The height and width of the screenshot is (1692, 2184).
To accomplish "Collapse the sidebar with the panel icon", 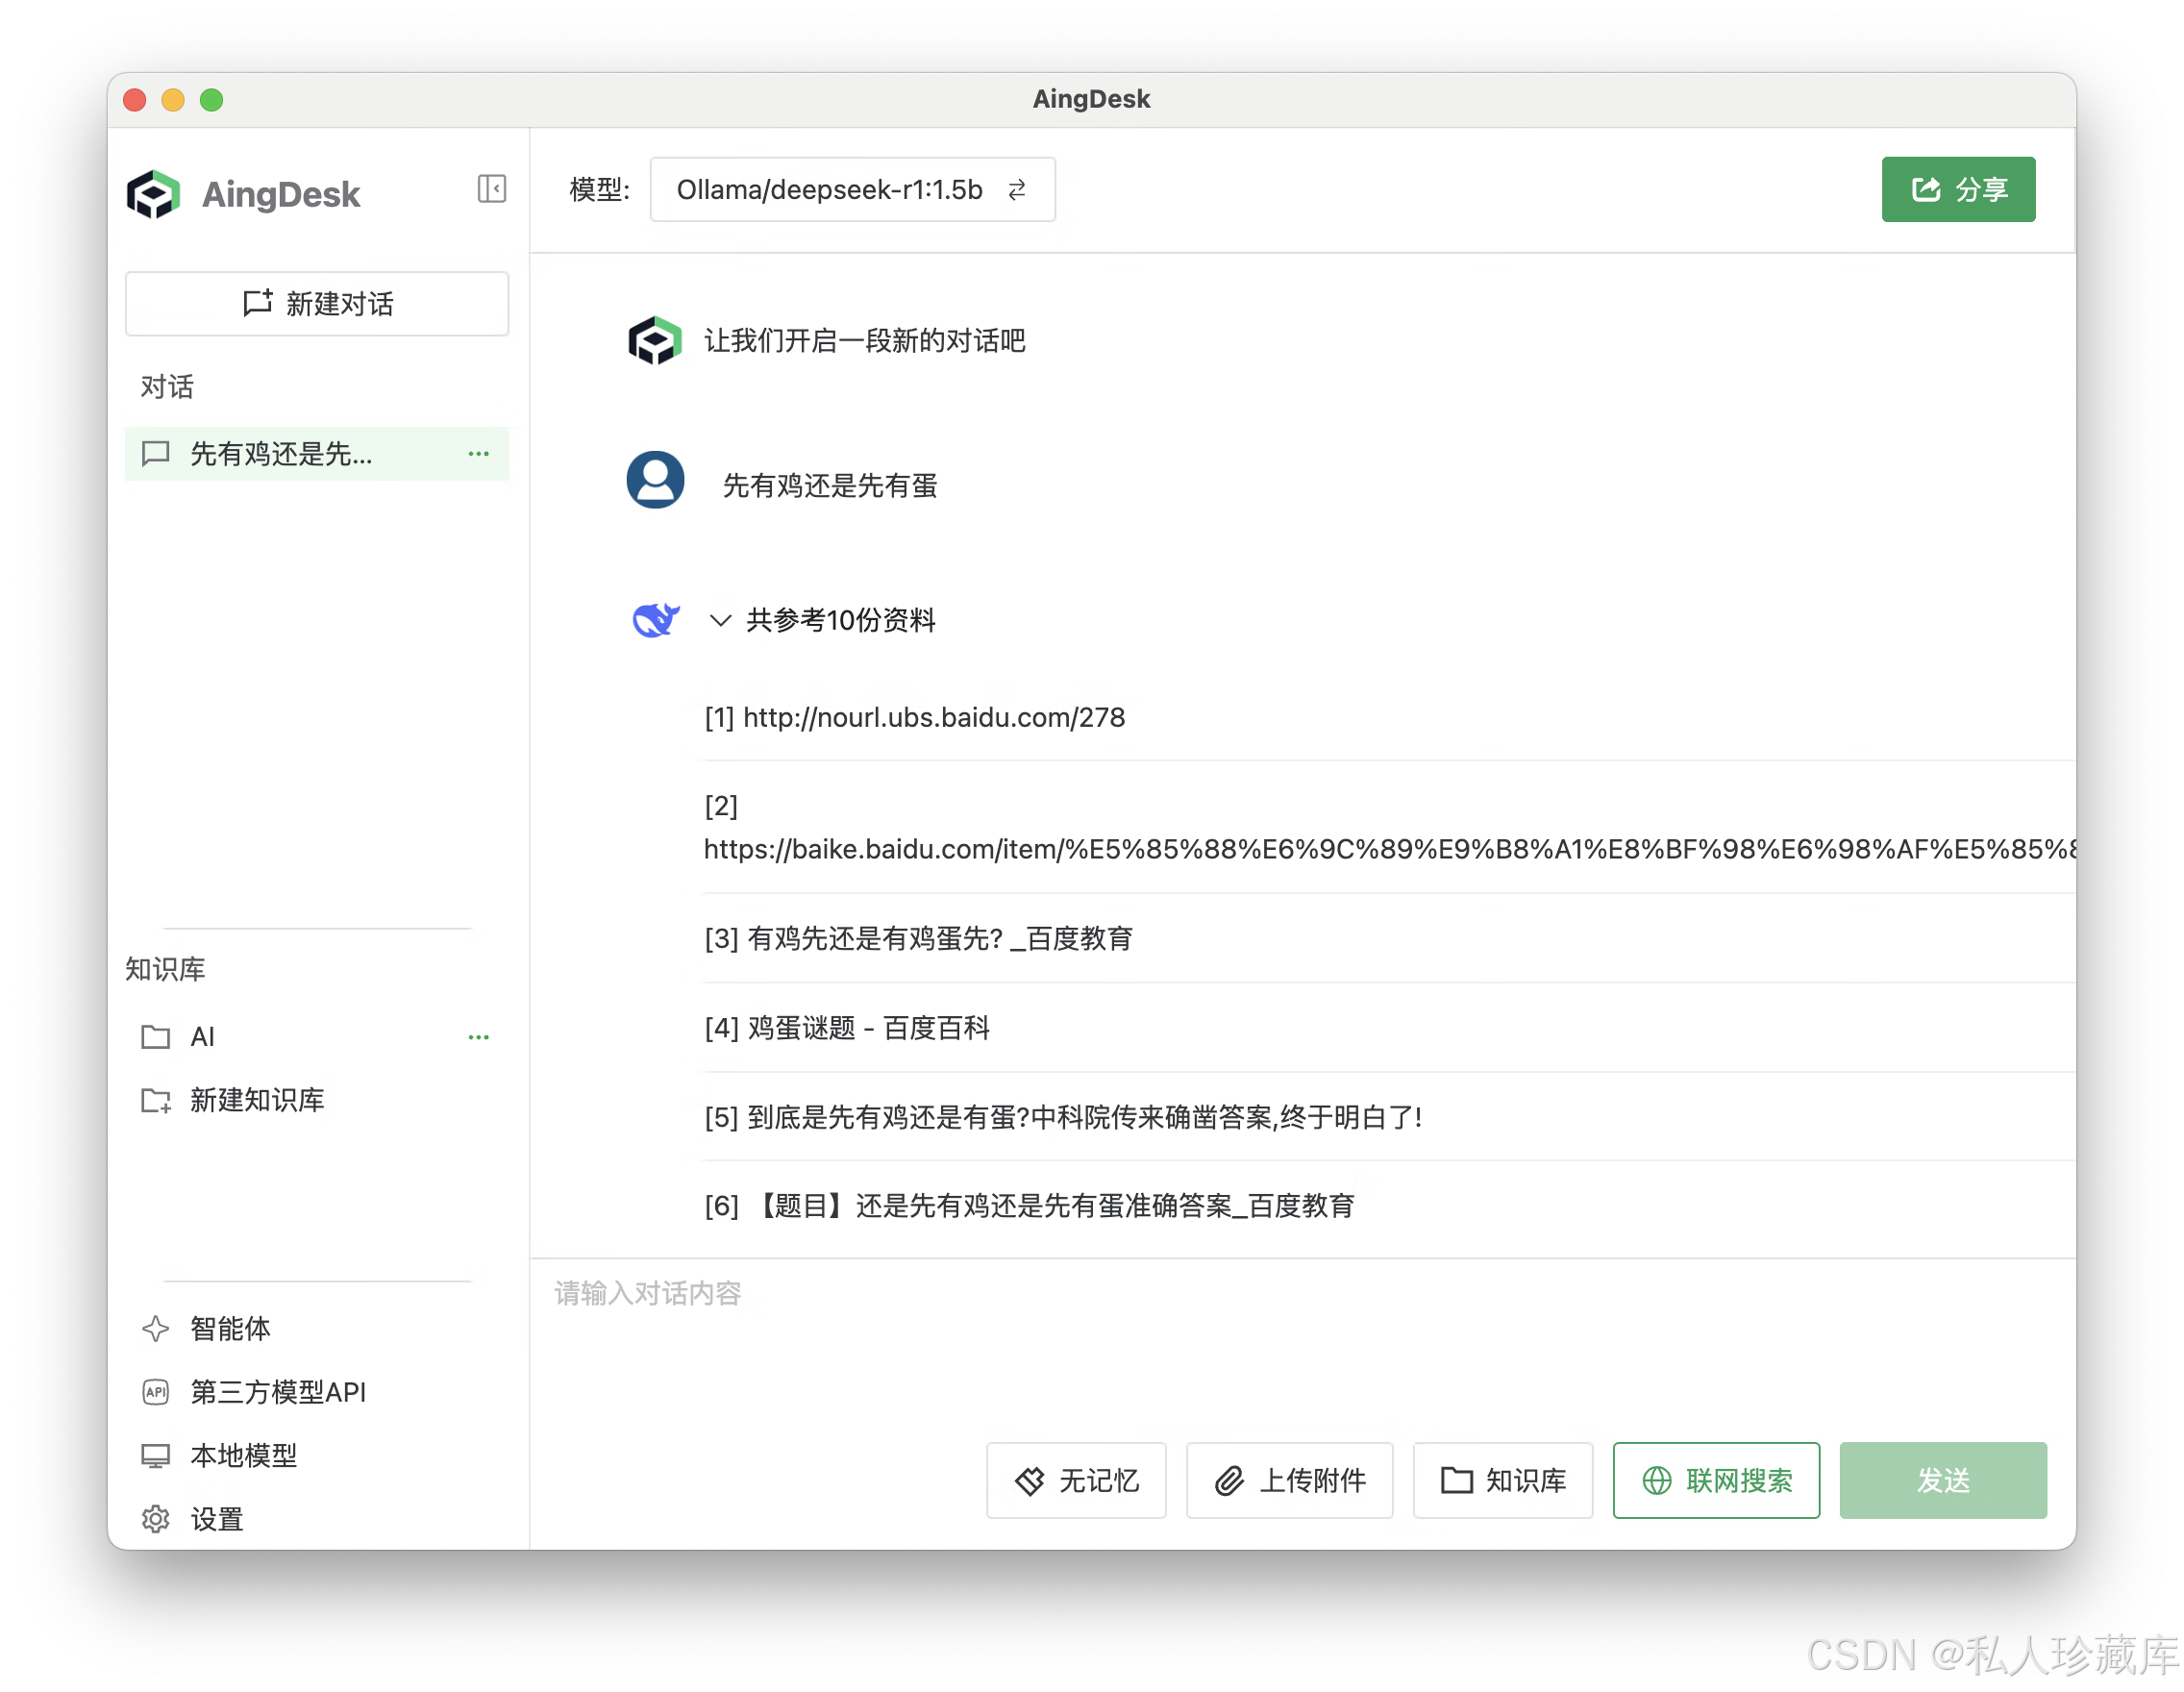I will click(491, 189).
